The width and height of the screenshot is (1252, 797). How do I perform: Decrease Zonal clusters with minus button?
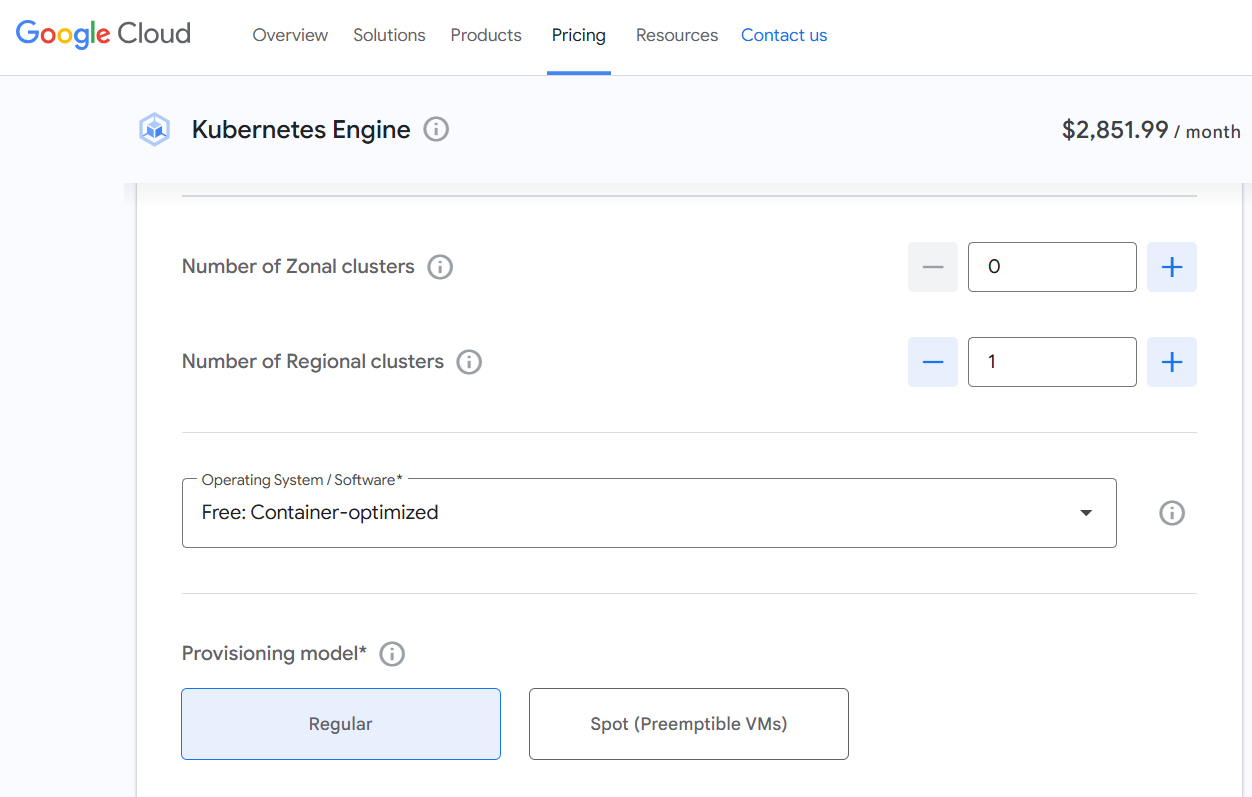click(932, 267)
